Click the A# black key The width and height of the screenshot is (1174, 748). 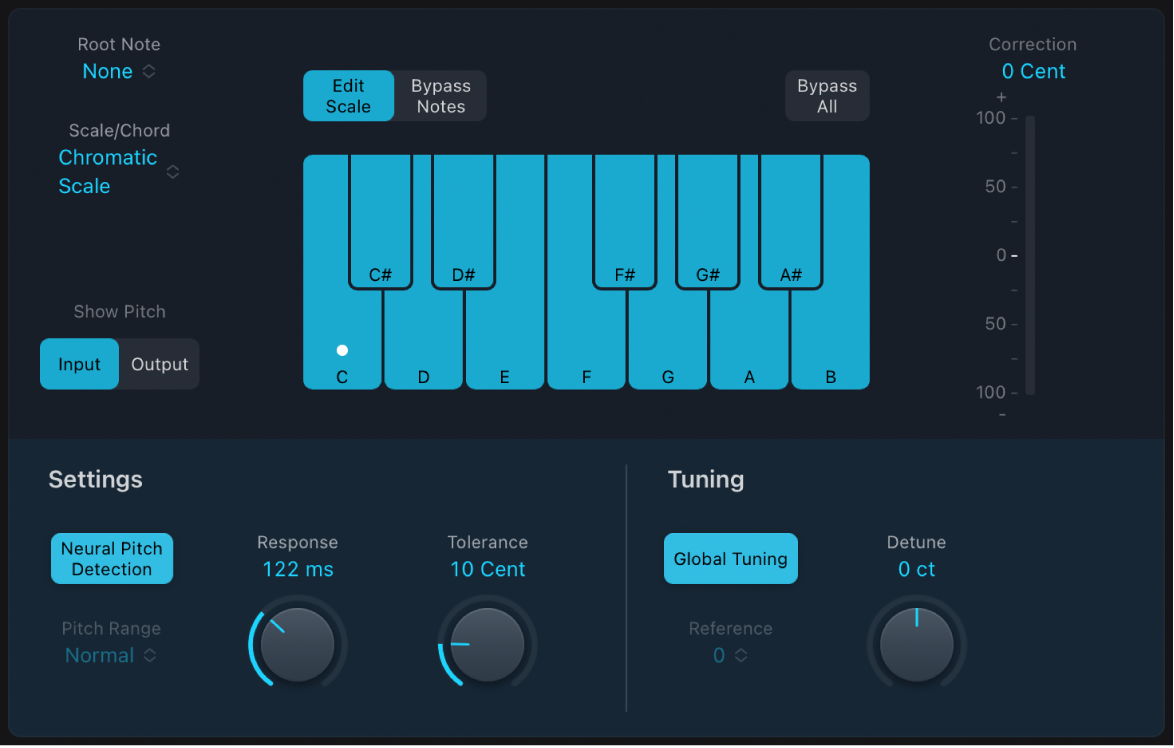click(x=791, y=222)
